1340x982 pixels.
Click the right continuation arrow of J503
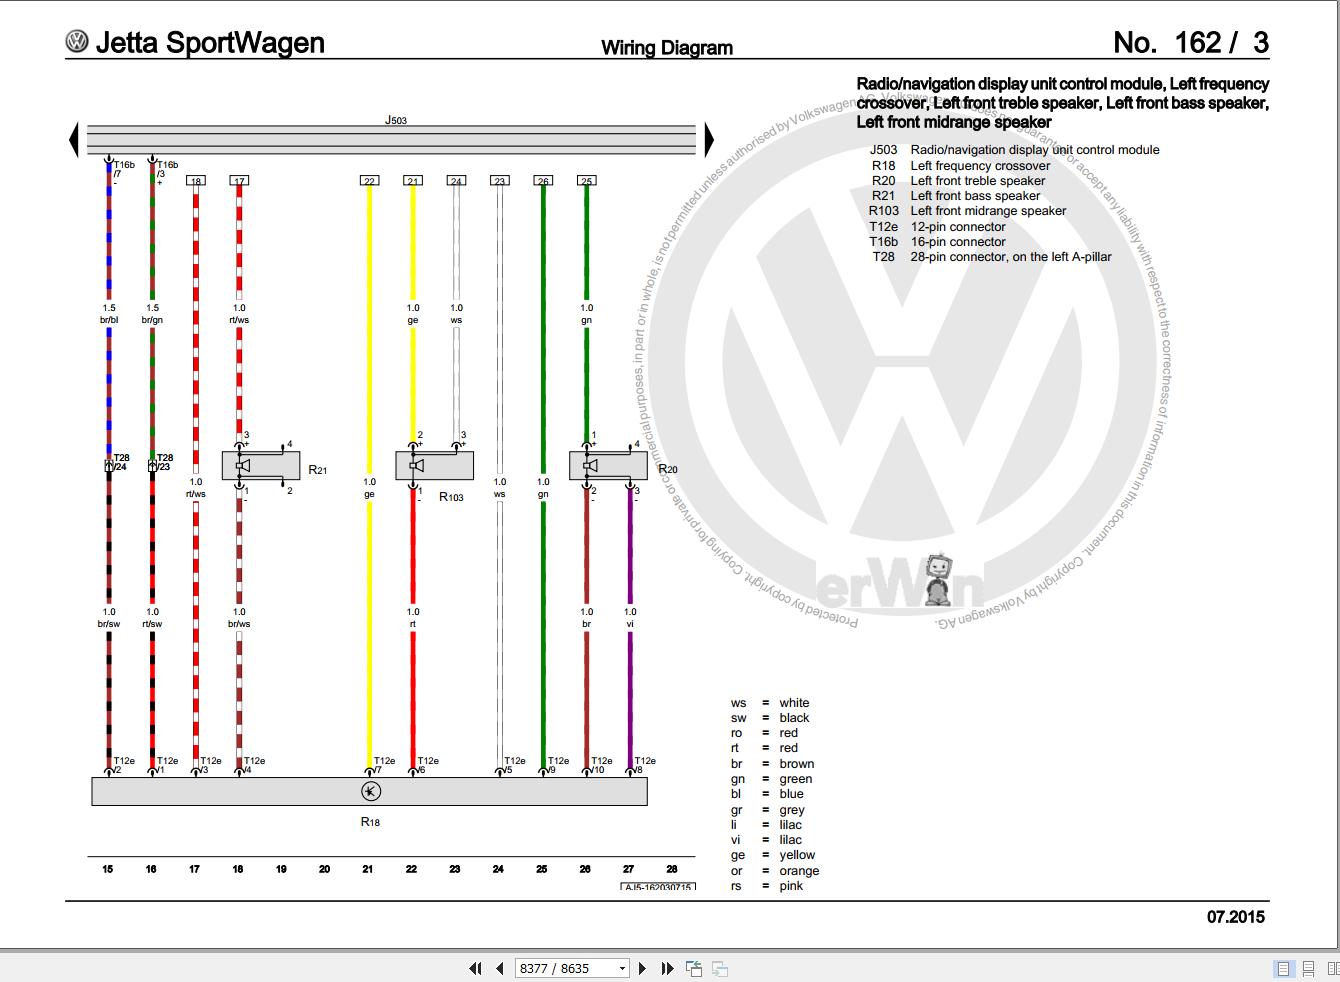[710, 139]
